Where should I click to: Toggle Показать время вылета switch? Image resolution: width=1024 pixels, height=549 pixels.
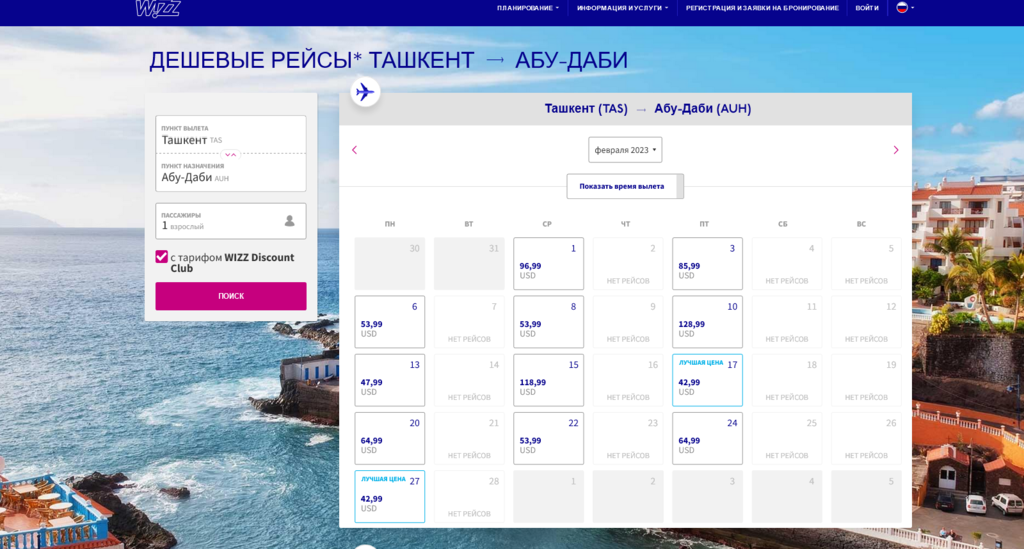coord(625,186)
